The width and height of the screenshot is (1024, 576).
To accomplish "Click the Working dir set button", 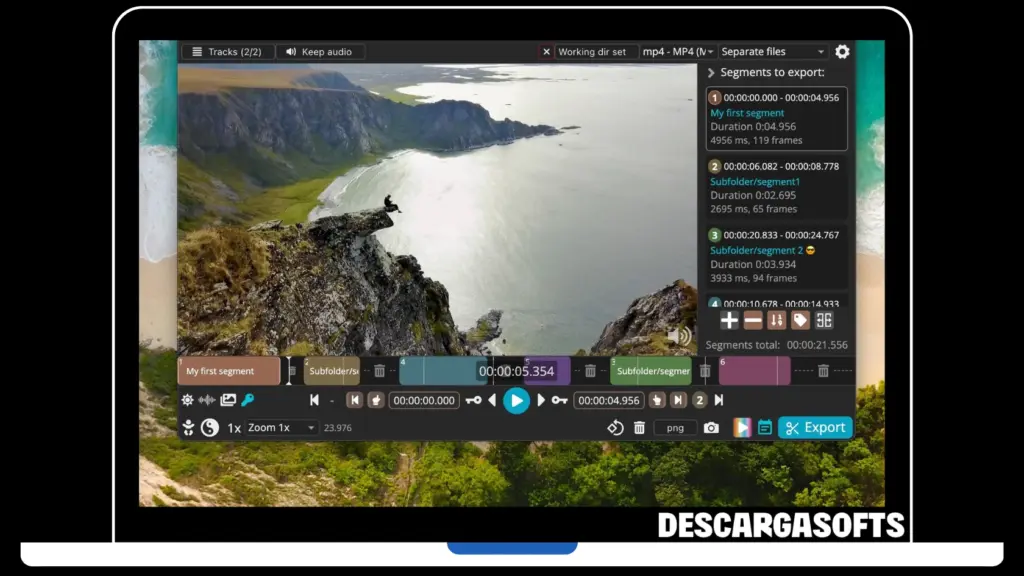I will click(590, 52).
